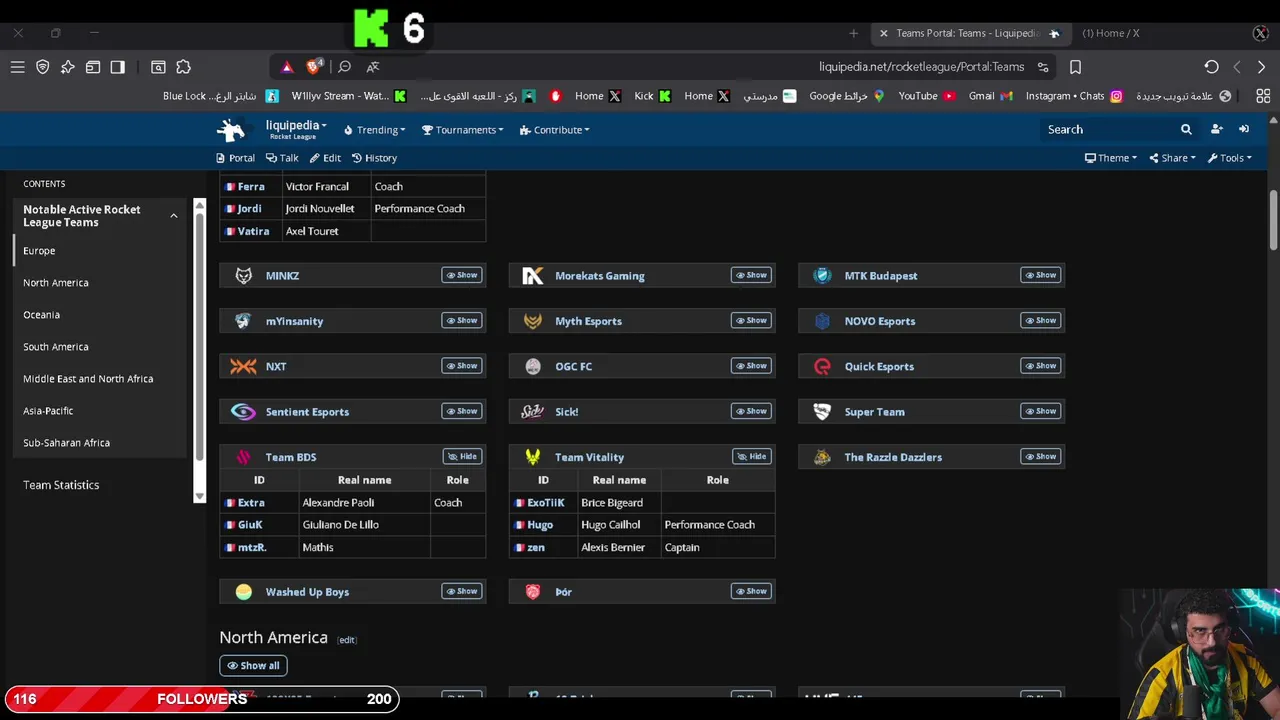Collapse Notable Active Rocket League Teams section
This screenshot has width=1280, height=720.
173,216
